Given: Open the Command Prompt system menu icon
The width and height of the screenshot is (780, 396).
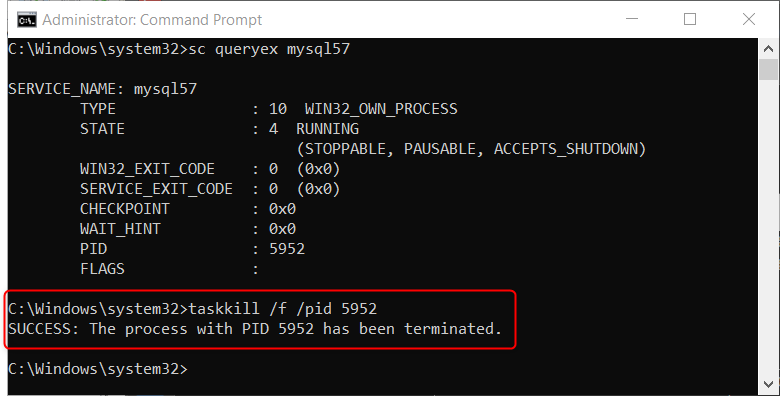Looking at the screenshot, I should click(x=26, y=20).
